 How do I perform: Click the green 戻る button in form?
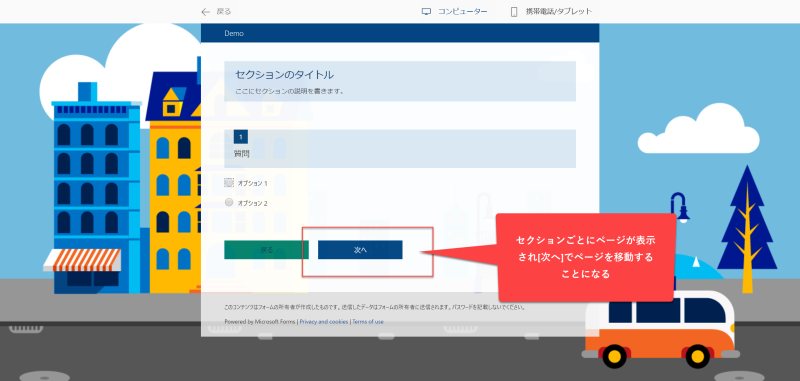tap(266, 250)
